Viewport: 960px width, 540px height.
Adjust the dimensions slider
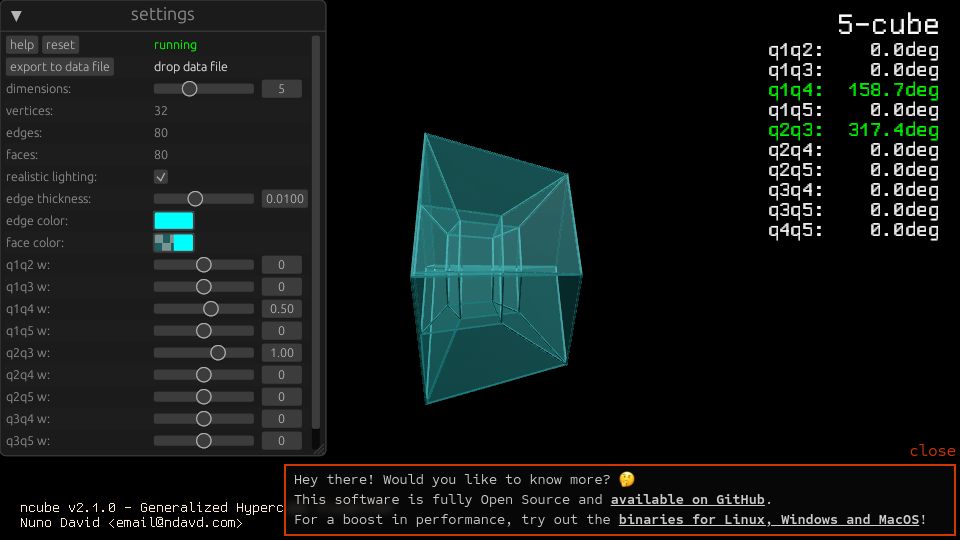(204, 89)
